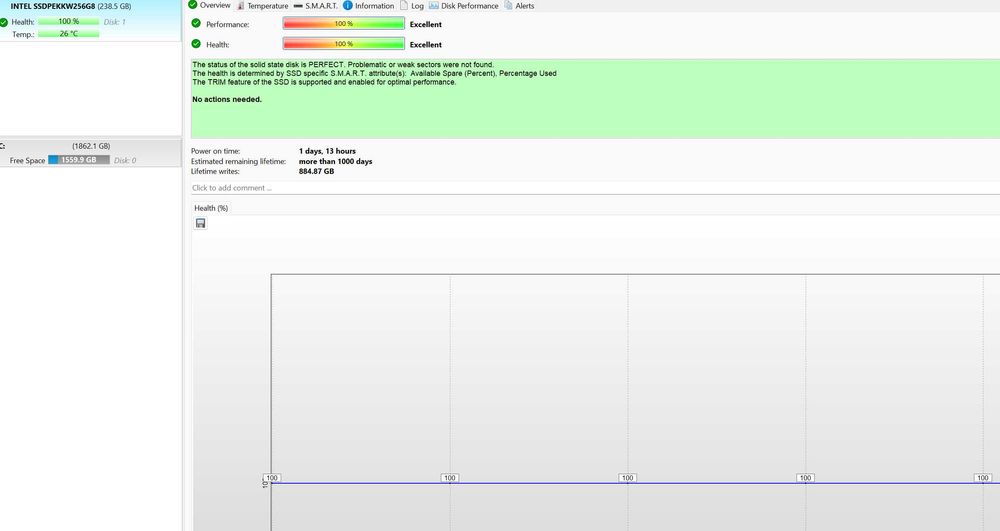Screen dimensions: 1000x531
Task: Click the 'Power on time:' label
Action: [x=216, y=151]
